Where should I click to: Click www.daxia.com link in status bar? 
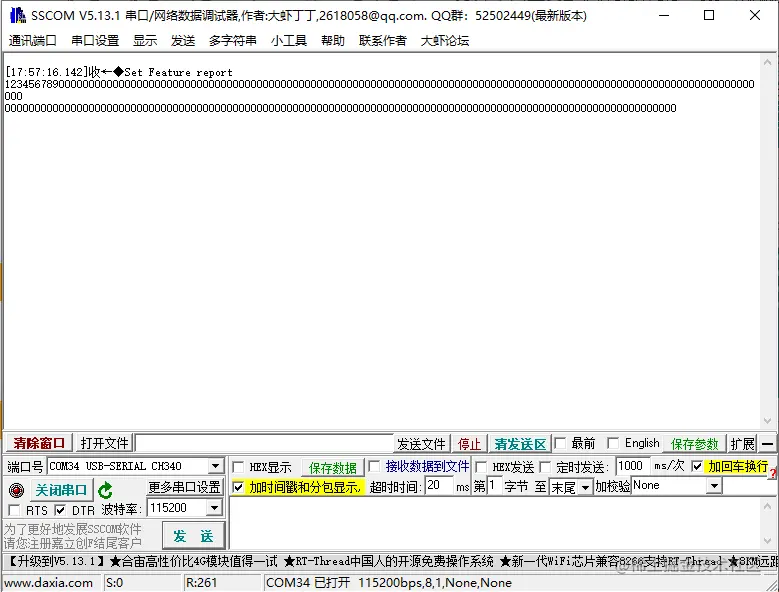pyautogui.click(x=48, y=583)
